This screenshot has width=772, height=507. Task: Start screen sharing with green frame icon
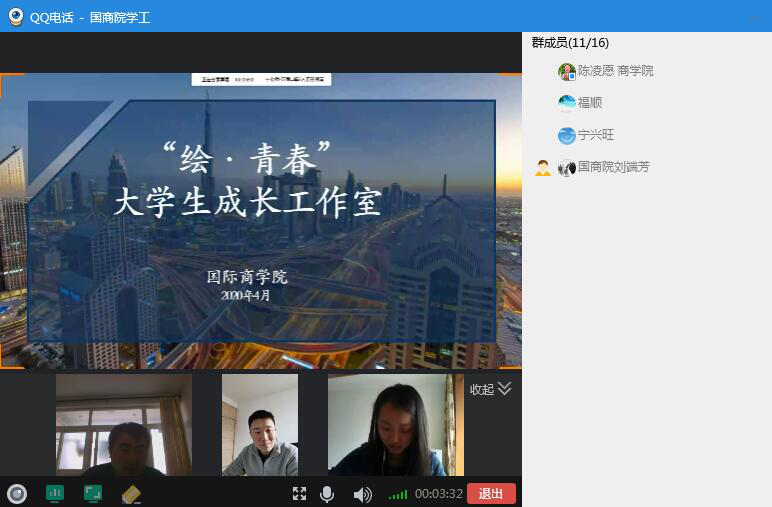click(93, 493)
